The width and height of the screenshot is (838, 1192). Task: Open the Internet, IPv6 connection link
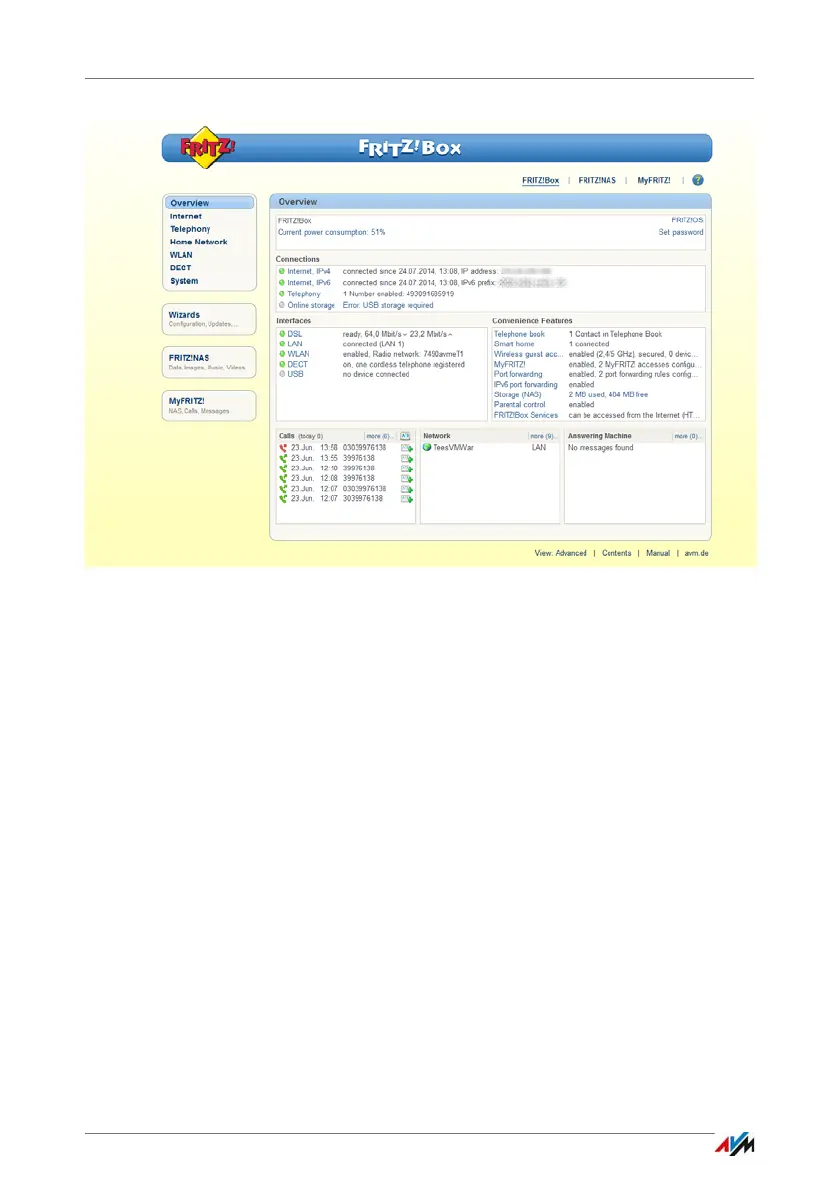tap(309, 283)
